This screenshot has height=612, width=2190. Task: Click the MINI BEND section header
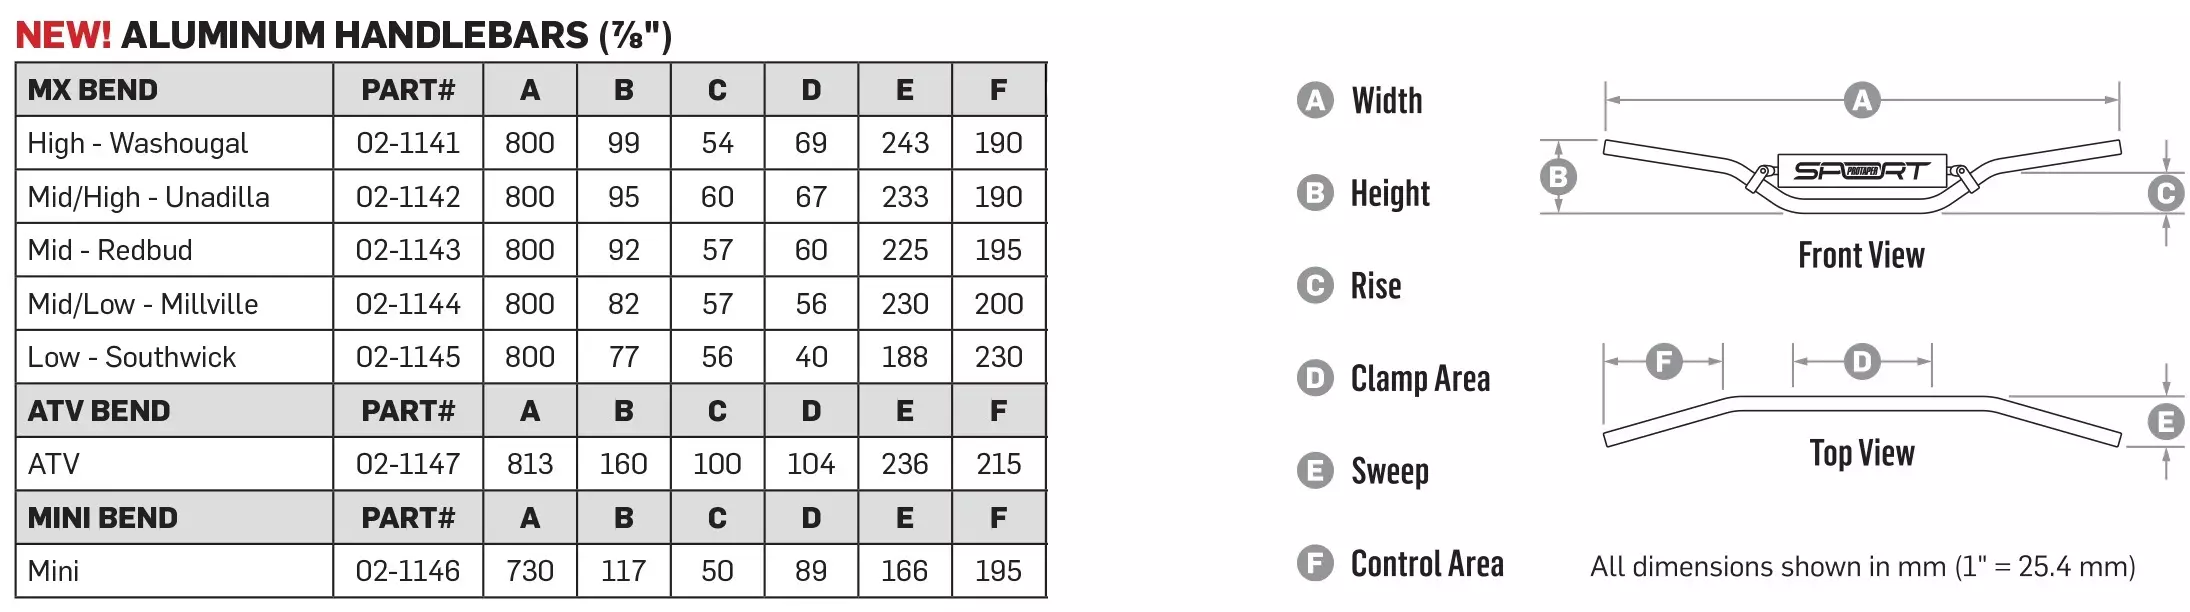pyautogui.click(x=103, y=518)
